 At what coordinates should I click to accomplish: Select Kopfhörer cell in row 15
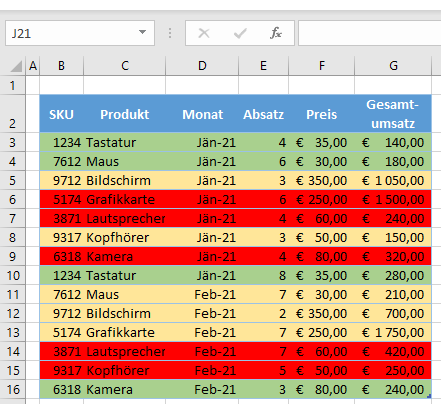coord(125,370)
